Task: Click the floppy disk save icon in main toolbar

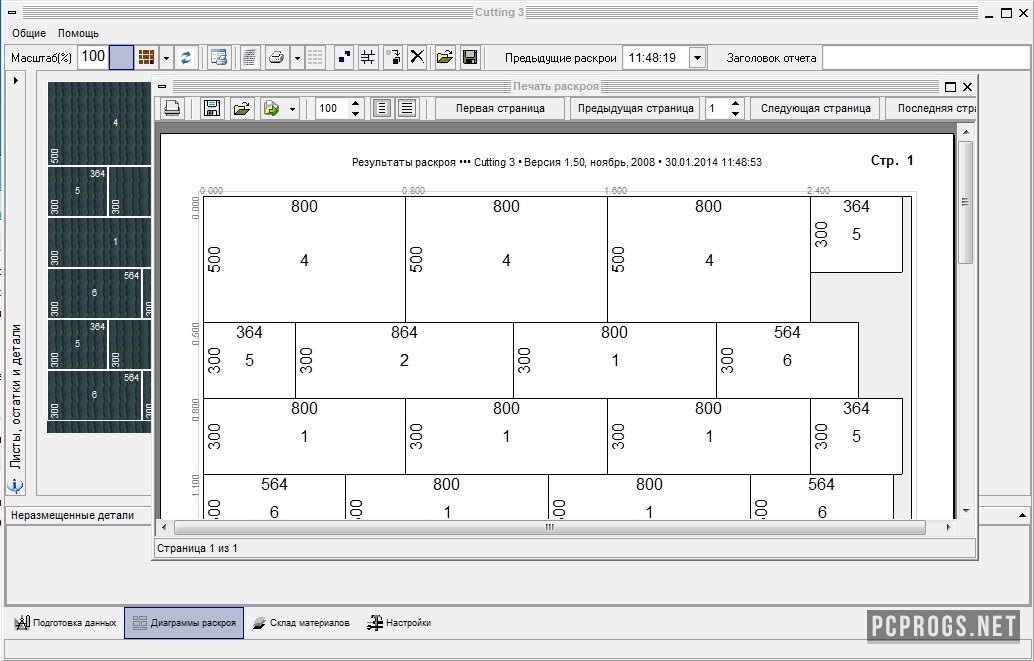Action: [x=469, y=58]
